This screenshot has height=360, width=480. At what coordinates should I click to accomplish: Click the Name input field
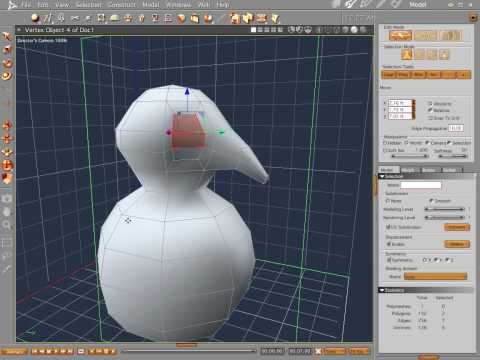[421, 185]
